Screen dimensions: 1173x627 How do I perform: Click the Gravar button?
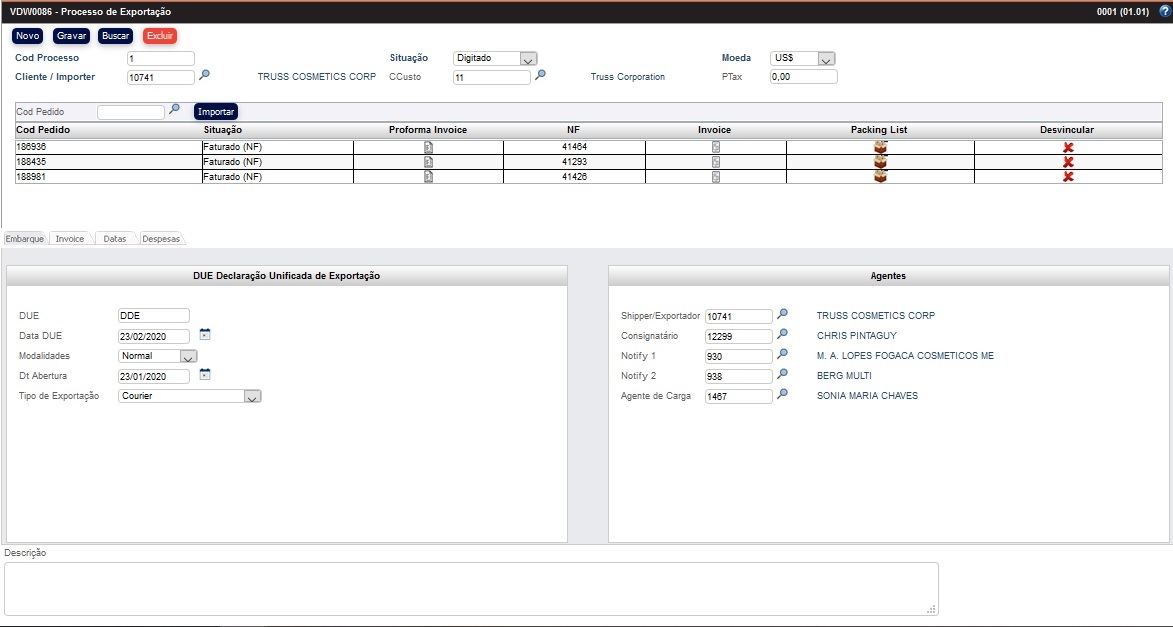(72, 36)
